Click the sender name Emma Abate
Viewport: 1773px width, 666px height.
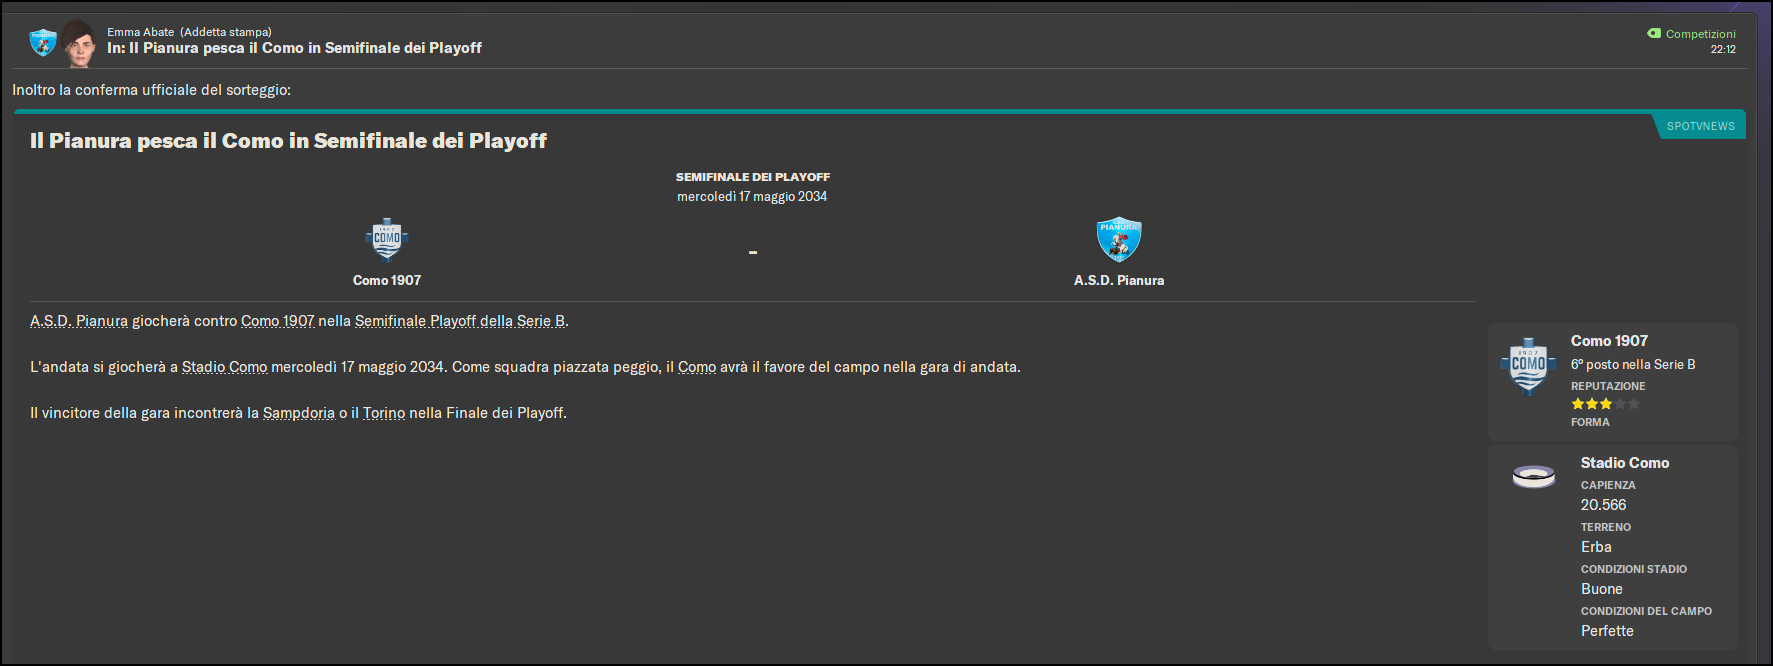click(140, 32)
